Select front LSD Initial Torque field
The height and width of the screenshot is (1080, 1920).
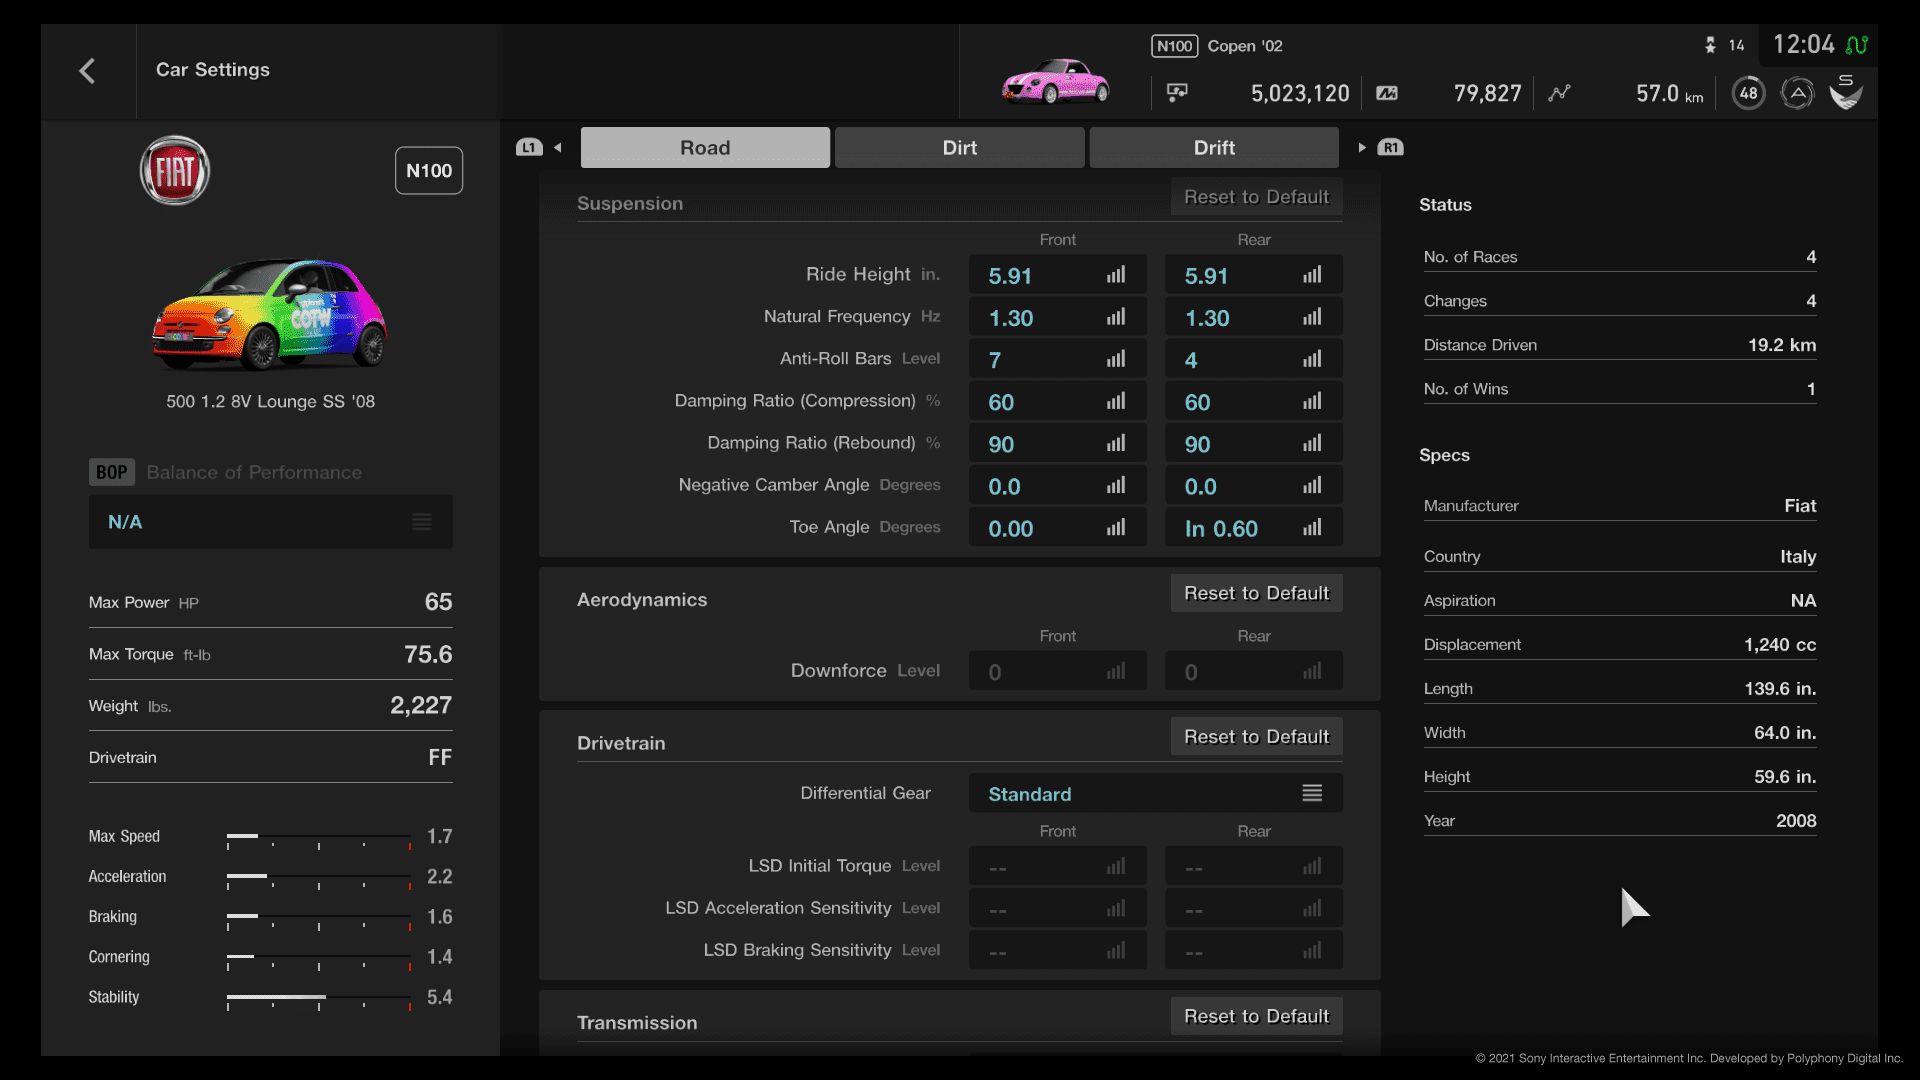tap(1058, 866)
